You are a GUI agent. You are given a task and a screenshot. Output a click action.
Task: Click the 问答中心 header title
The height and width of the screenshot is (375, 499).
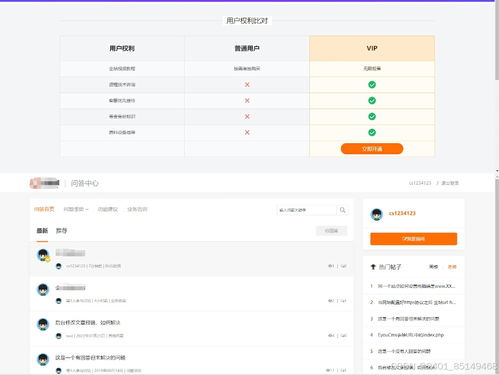coord(84,183)
